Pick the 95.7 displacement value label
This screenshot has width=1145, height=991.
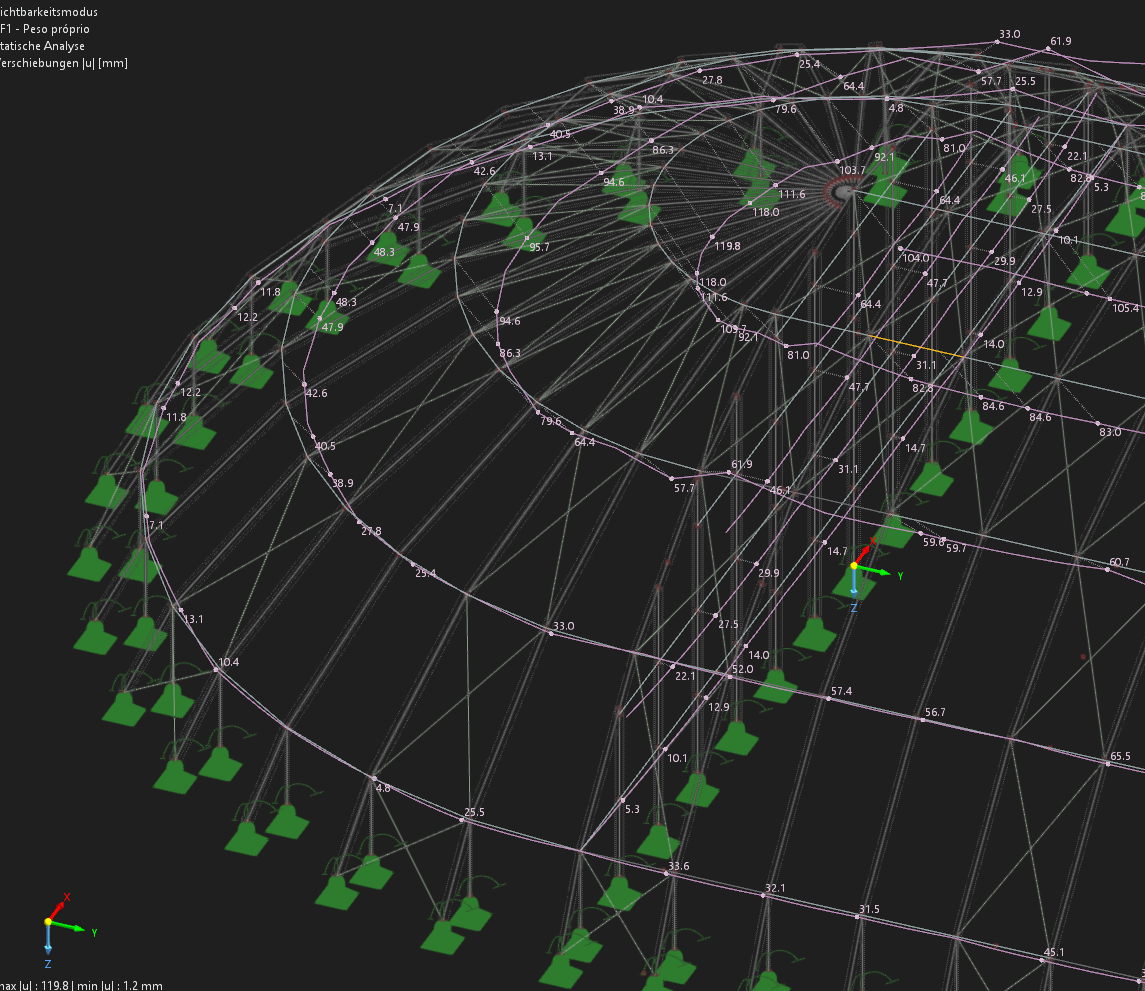point(539,247)
